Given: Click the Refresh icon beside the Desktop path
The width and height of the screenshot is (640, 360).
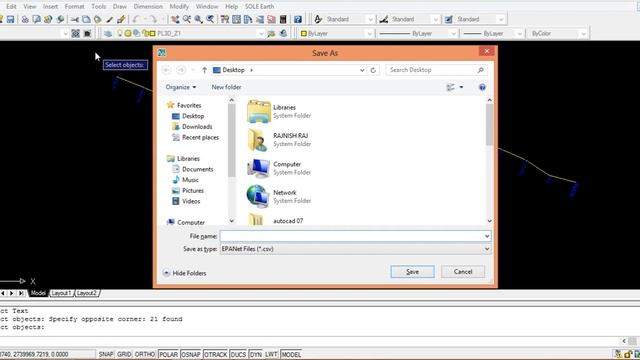Looking at the screenshot, I should pos(373,70).
